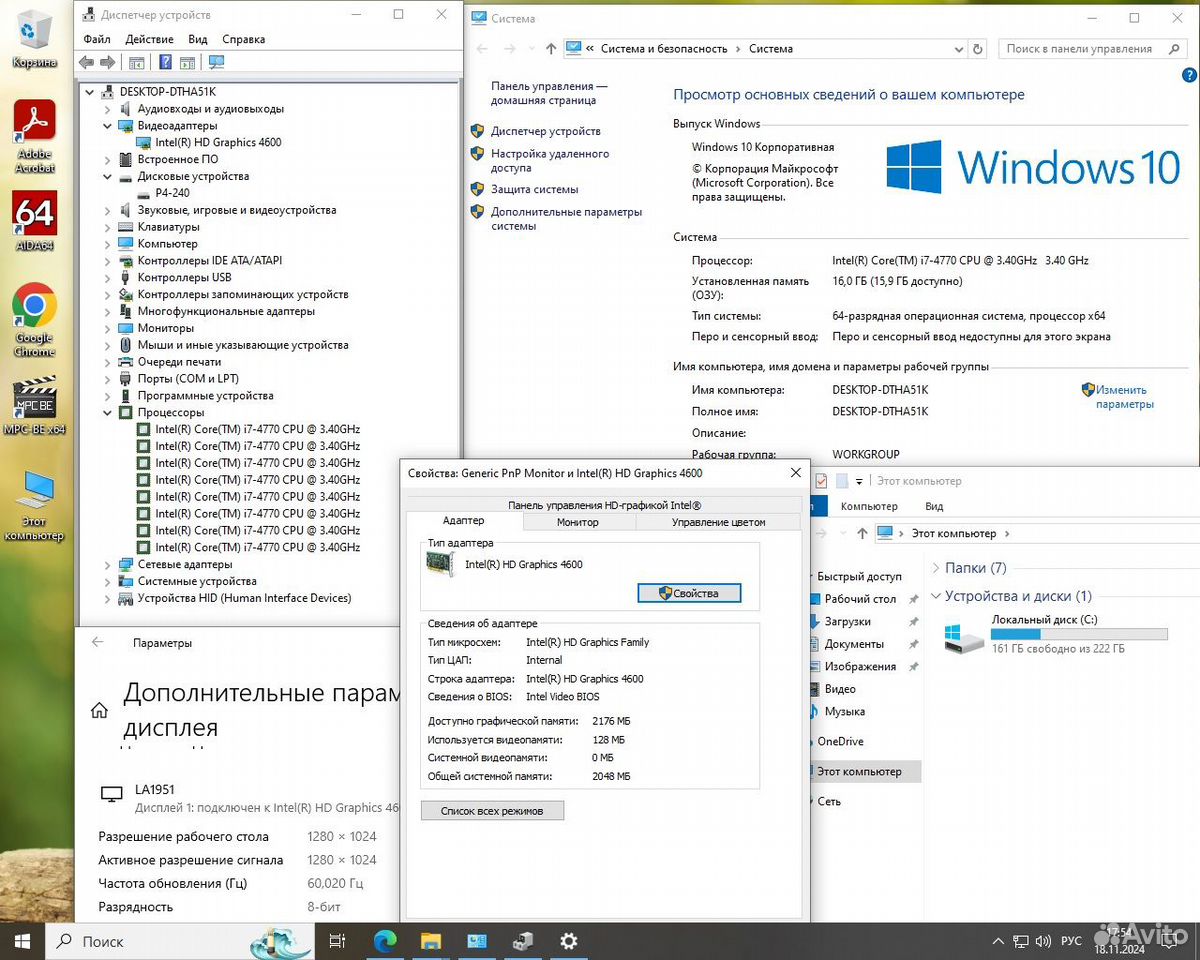Select Загрузки in Explorer sidebar

point(847,621)
